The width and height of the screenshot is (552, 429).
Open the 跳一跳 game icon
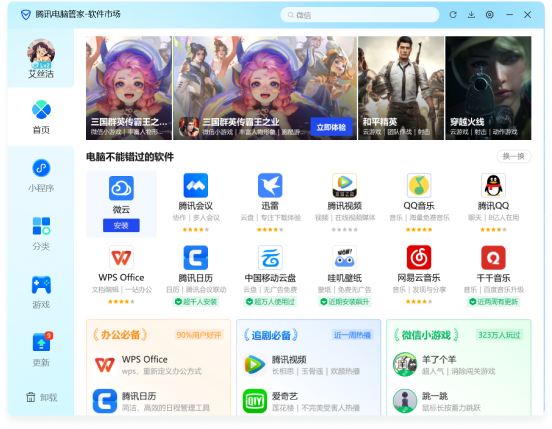(405, 401)
